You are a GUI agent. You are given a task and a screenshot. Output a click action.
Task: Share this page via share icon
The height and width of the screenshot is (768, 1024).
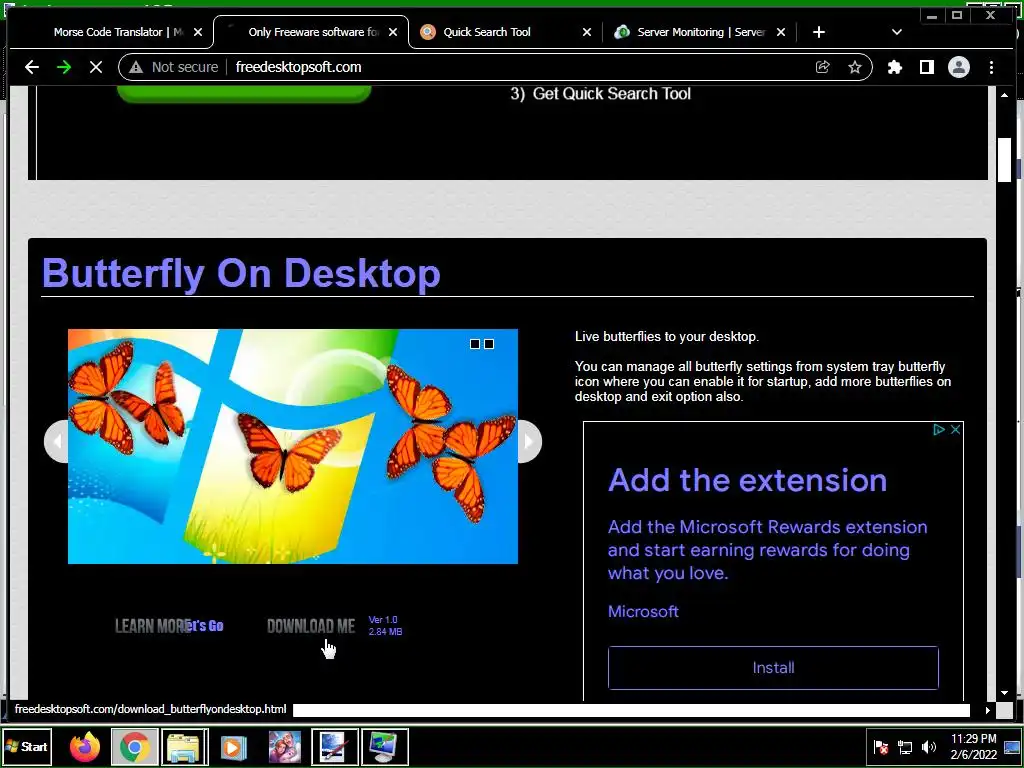pos(823,67)
